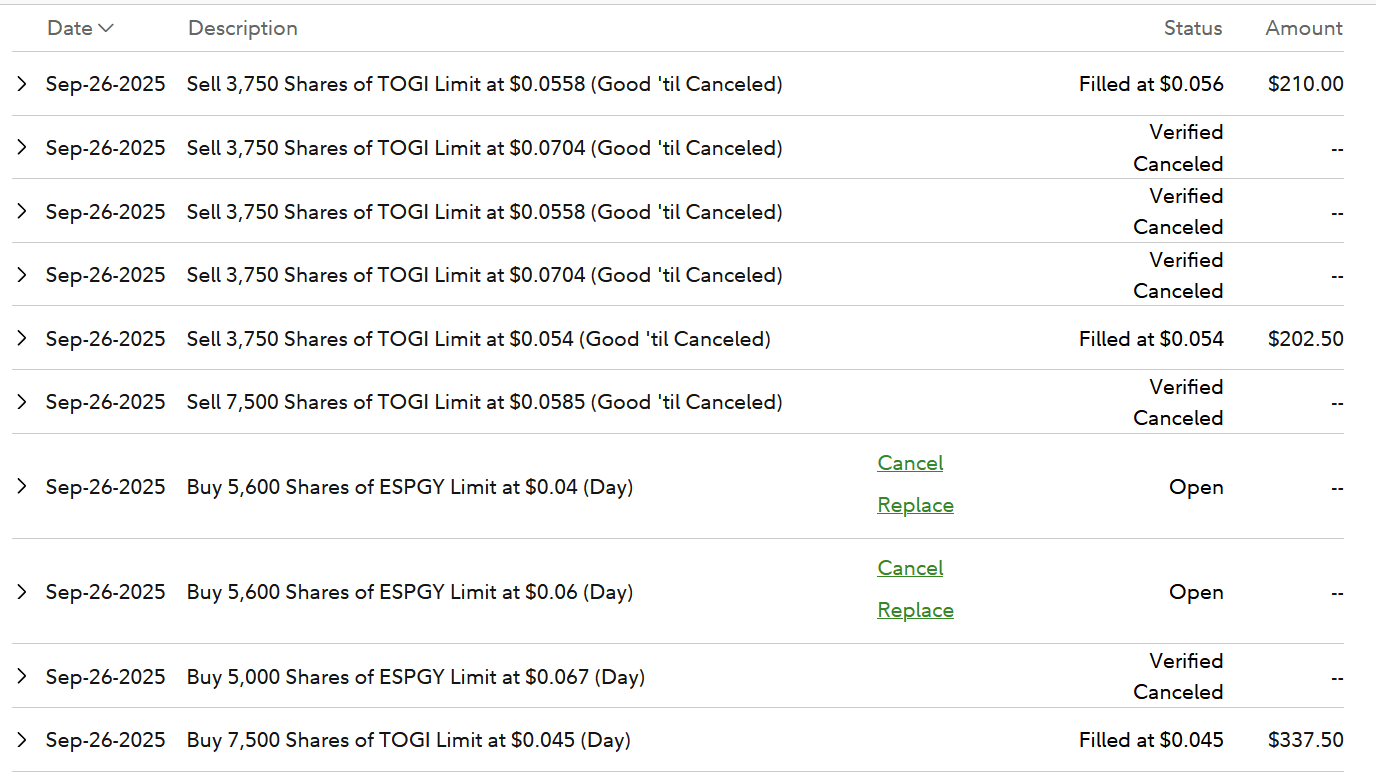Select the Status column header

tap(1192, 28)
